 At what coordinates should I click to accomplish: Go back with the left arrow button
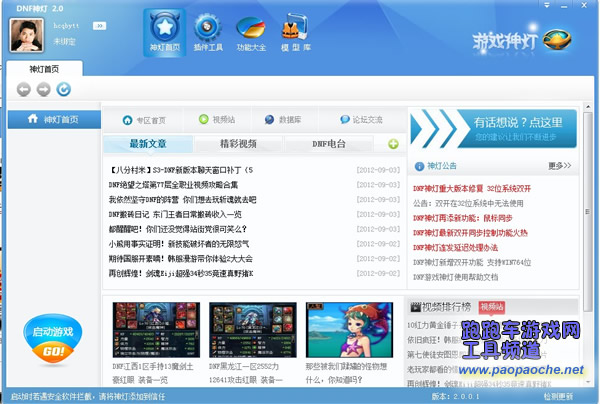(24, 90)
